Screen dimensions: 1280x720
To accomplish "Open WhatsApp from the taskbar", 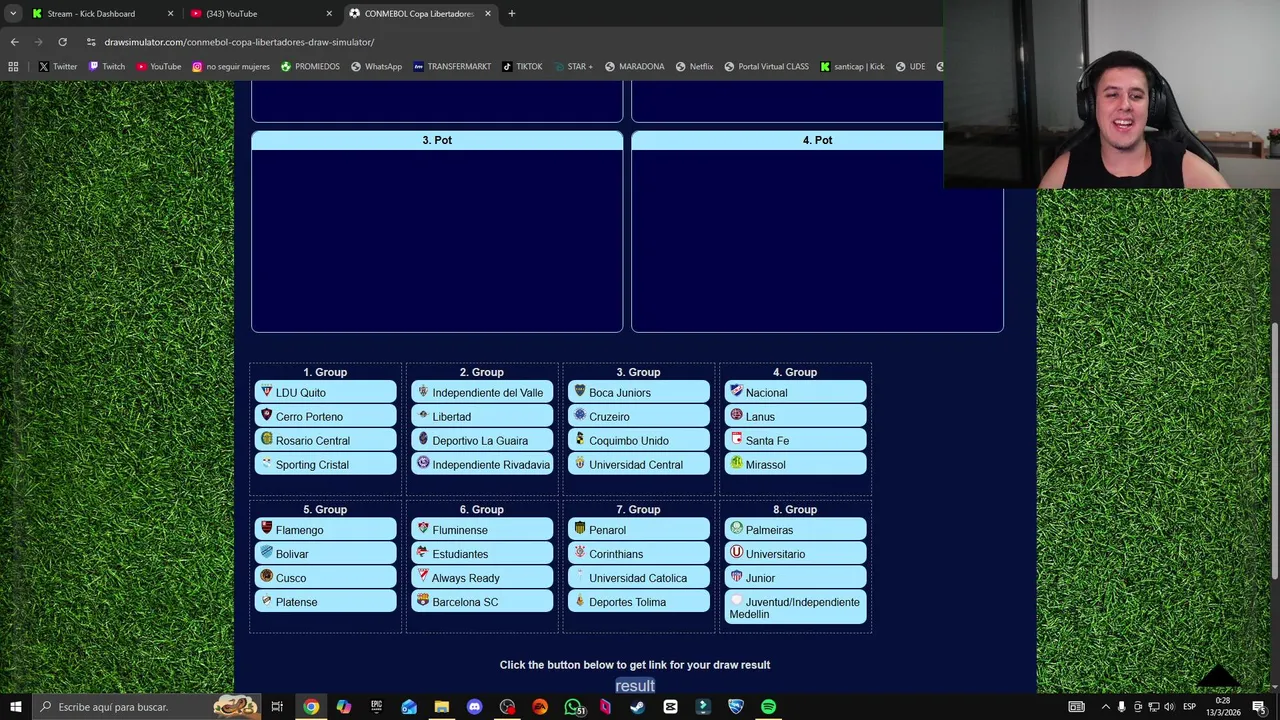I will [x=573, y=707].
